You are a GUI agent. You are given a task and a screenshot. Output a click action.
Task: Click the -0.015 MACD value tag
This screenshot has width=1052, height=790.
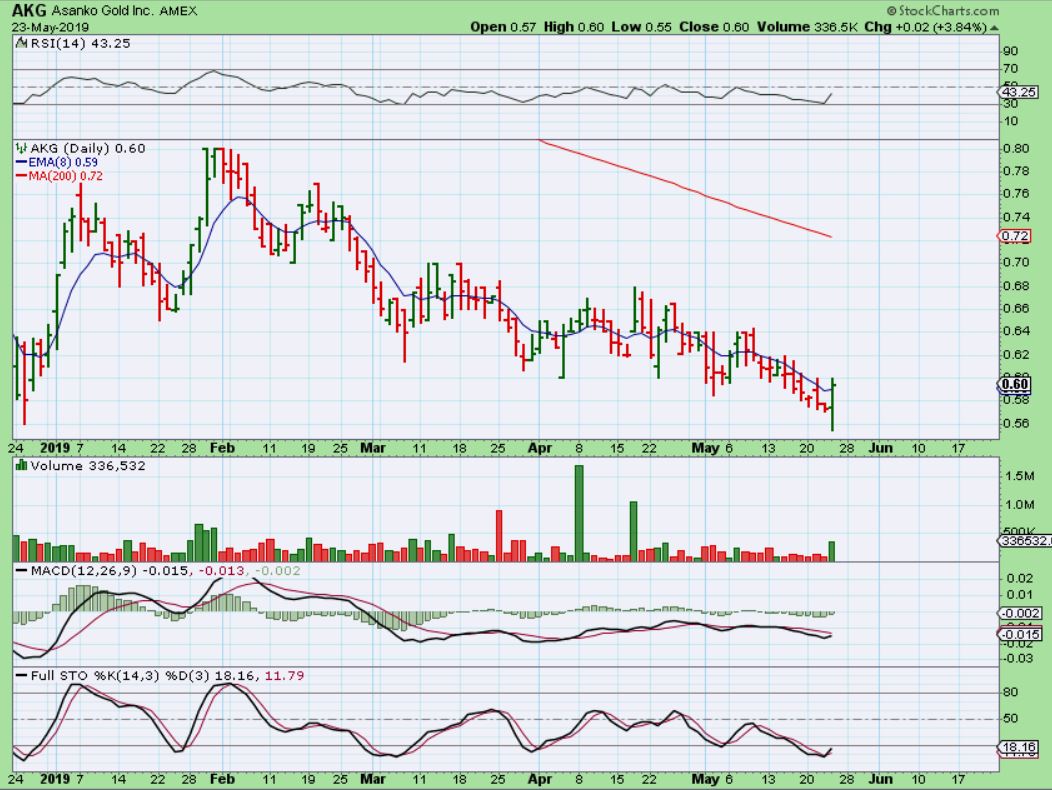pos(1021,634)
